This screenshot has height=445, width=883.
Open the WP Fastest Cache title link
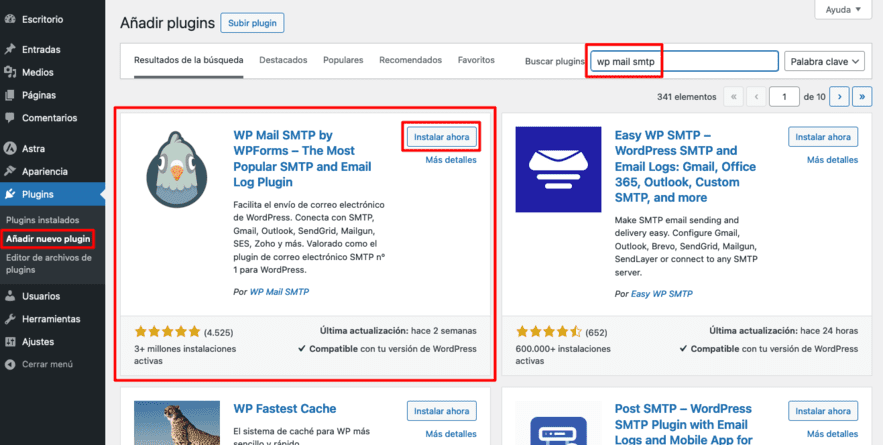pyautogui.click(x=284, y=409)
